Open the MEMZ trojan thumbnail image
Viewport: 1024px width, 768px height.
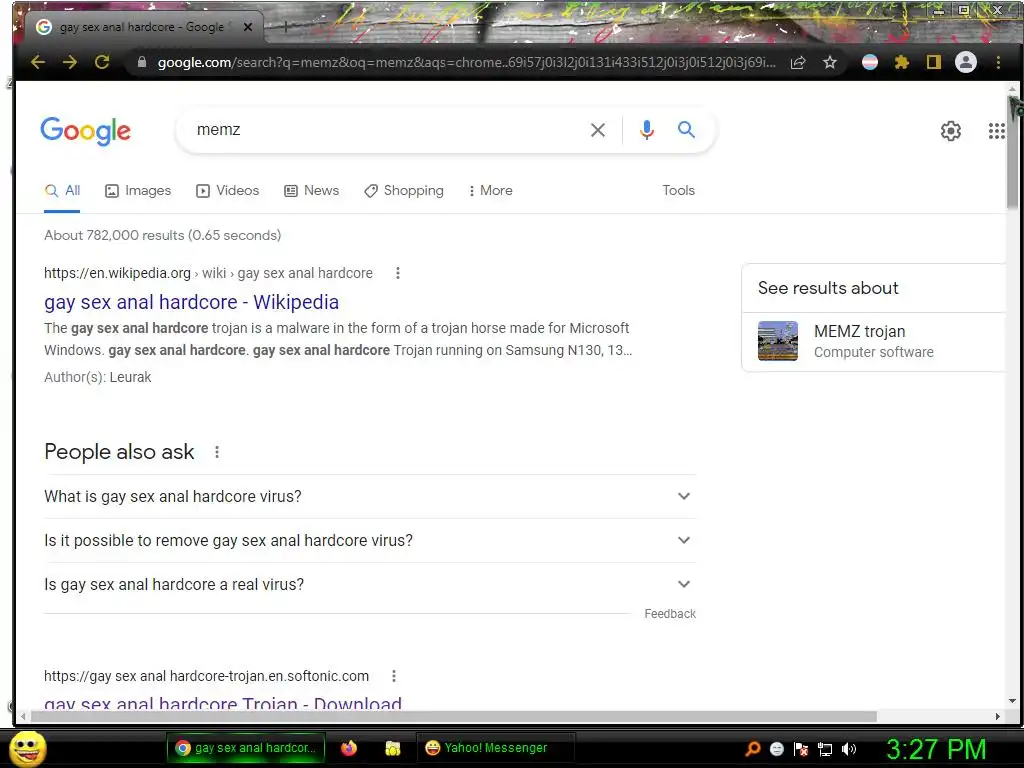tap(778, 341)
